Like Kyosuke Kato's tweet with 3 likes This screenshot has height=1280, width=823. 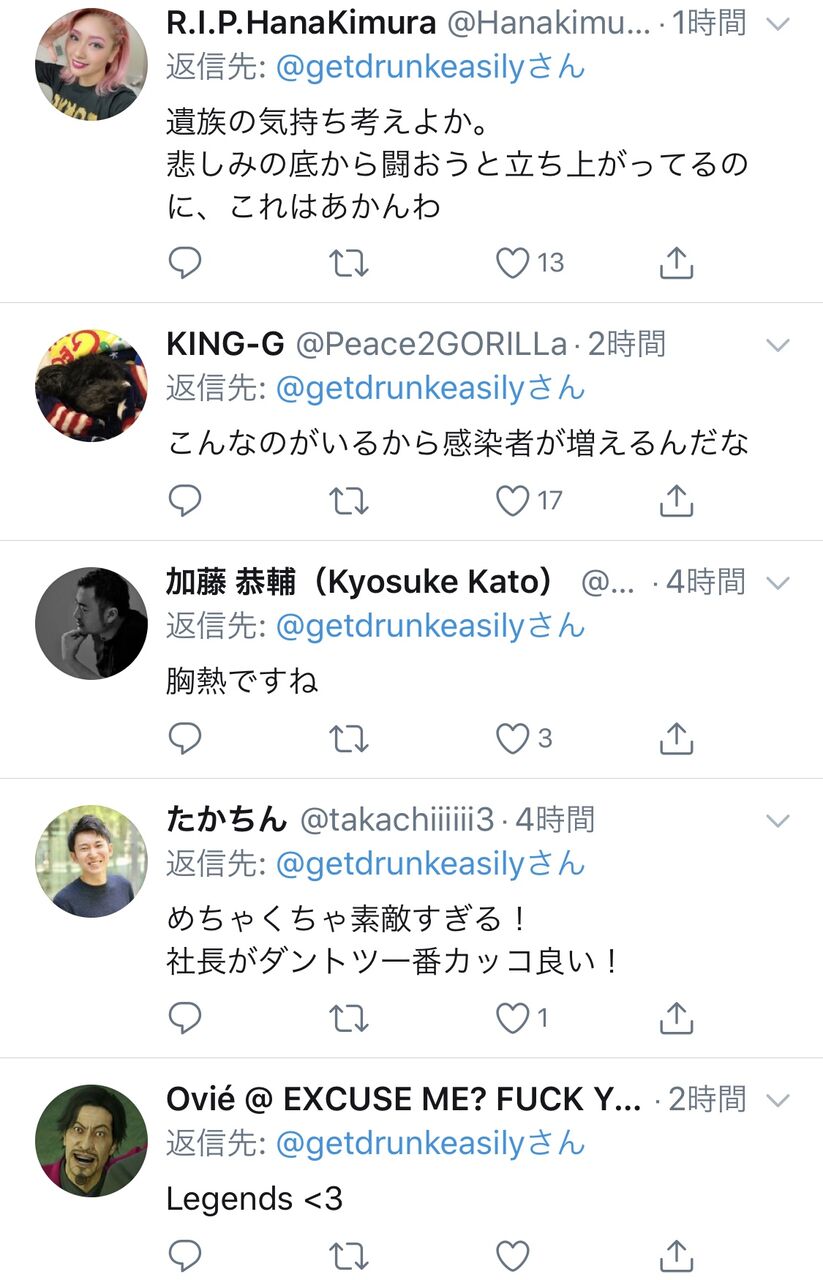513,738
